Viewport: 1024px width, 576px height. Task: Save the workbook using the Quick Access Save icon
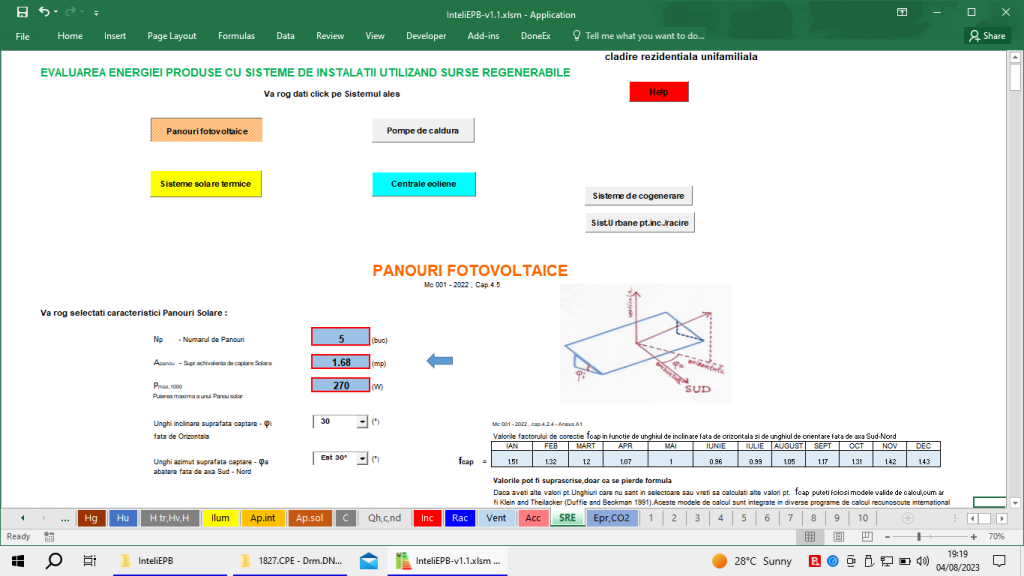(22, 13)
